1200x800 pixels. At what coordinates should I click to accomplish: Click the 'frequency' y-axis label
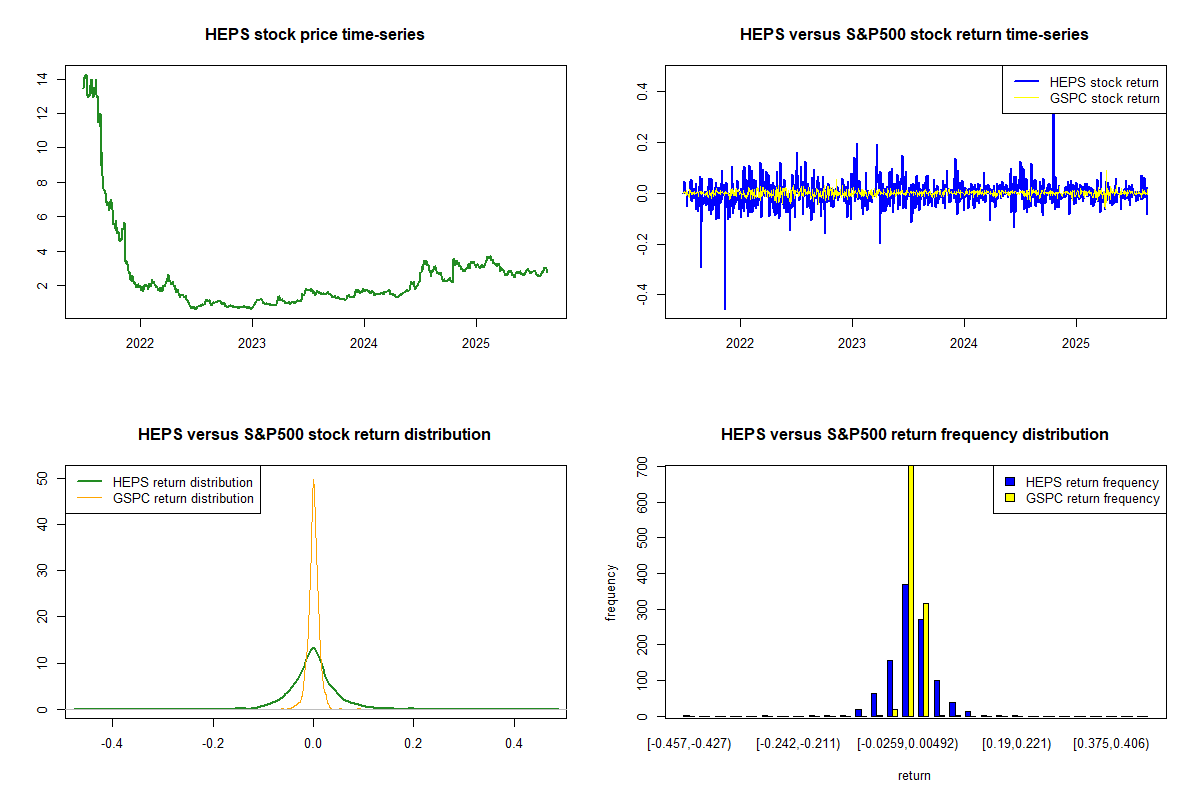coord(612,592)
